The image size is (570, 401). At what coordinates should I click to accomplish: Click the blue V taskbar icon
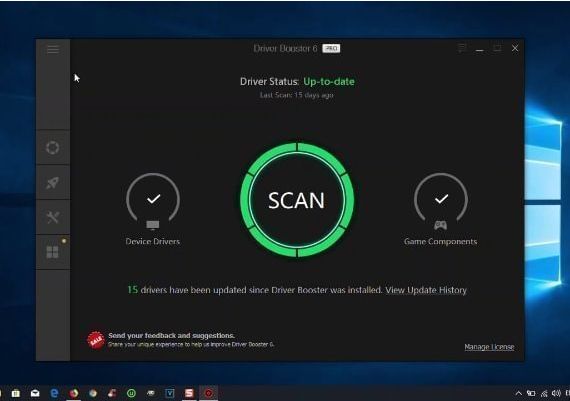pos(170,393)
